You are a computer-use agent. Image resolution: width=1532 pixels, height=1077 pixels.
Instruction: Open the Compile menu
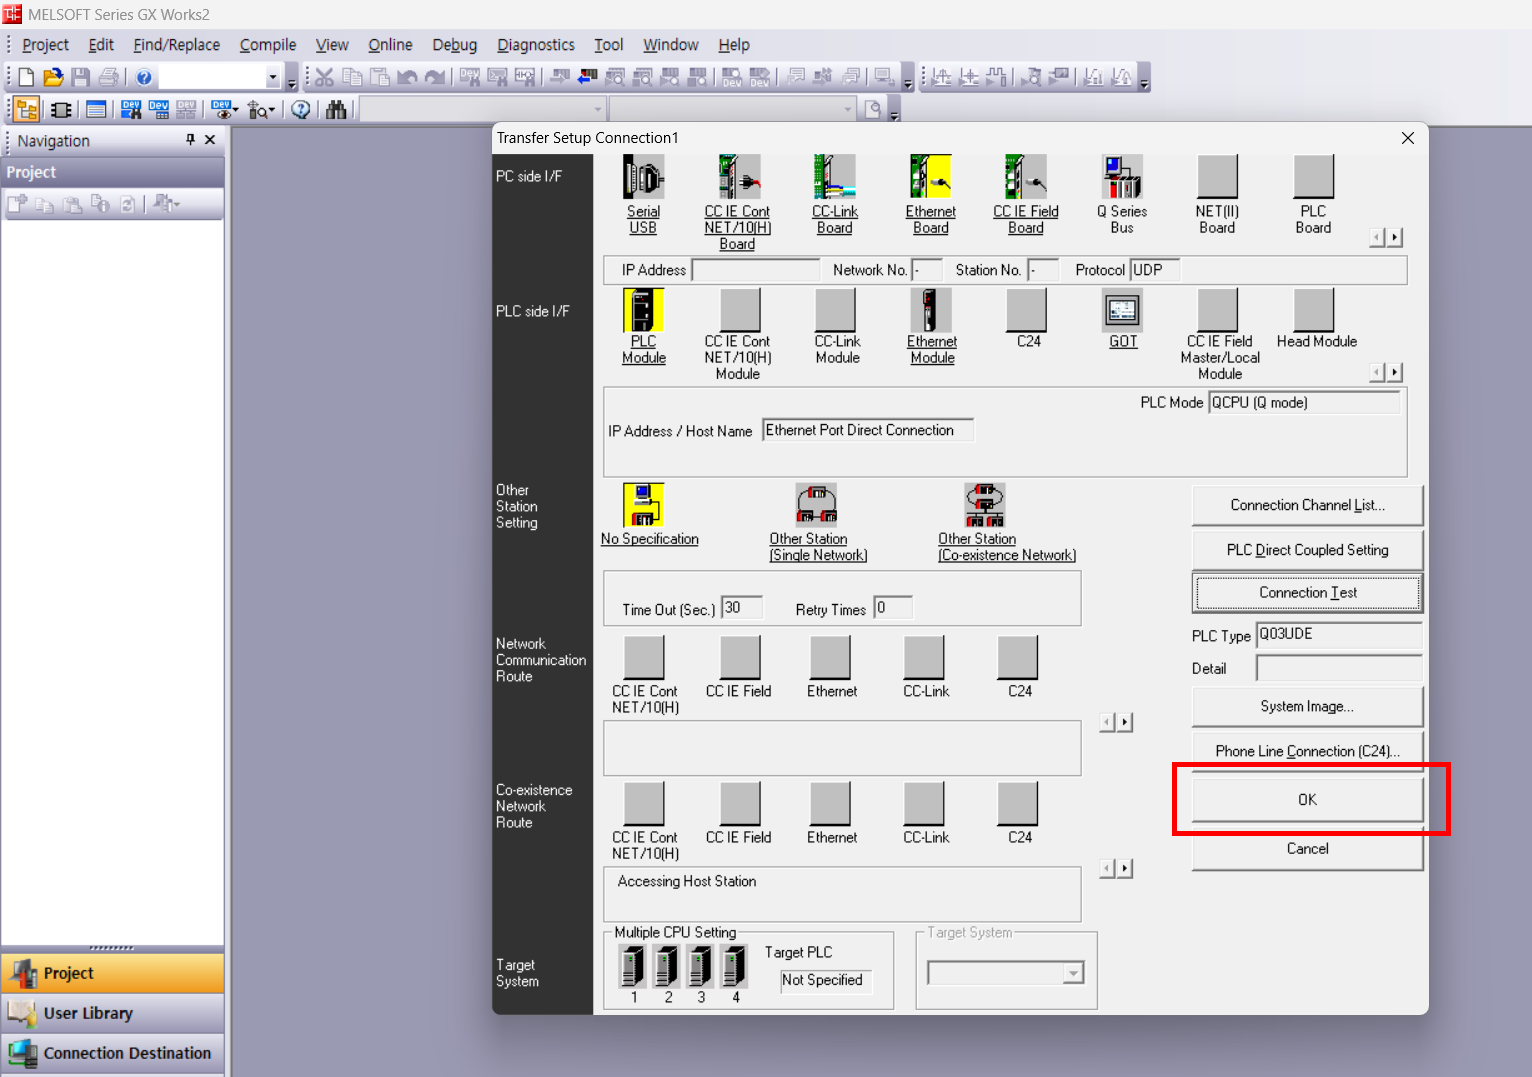click(268, 45)
